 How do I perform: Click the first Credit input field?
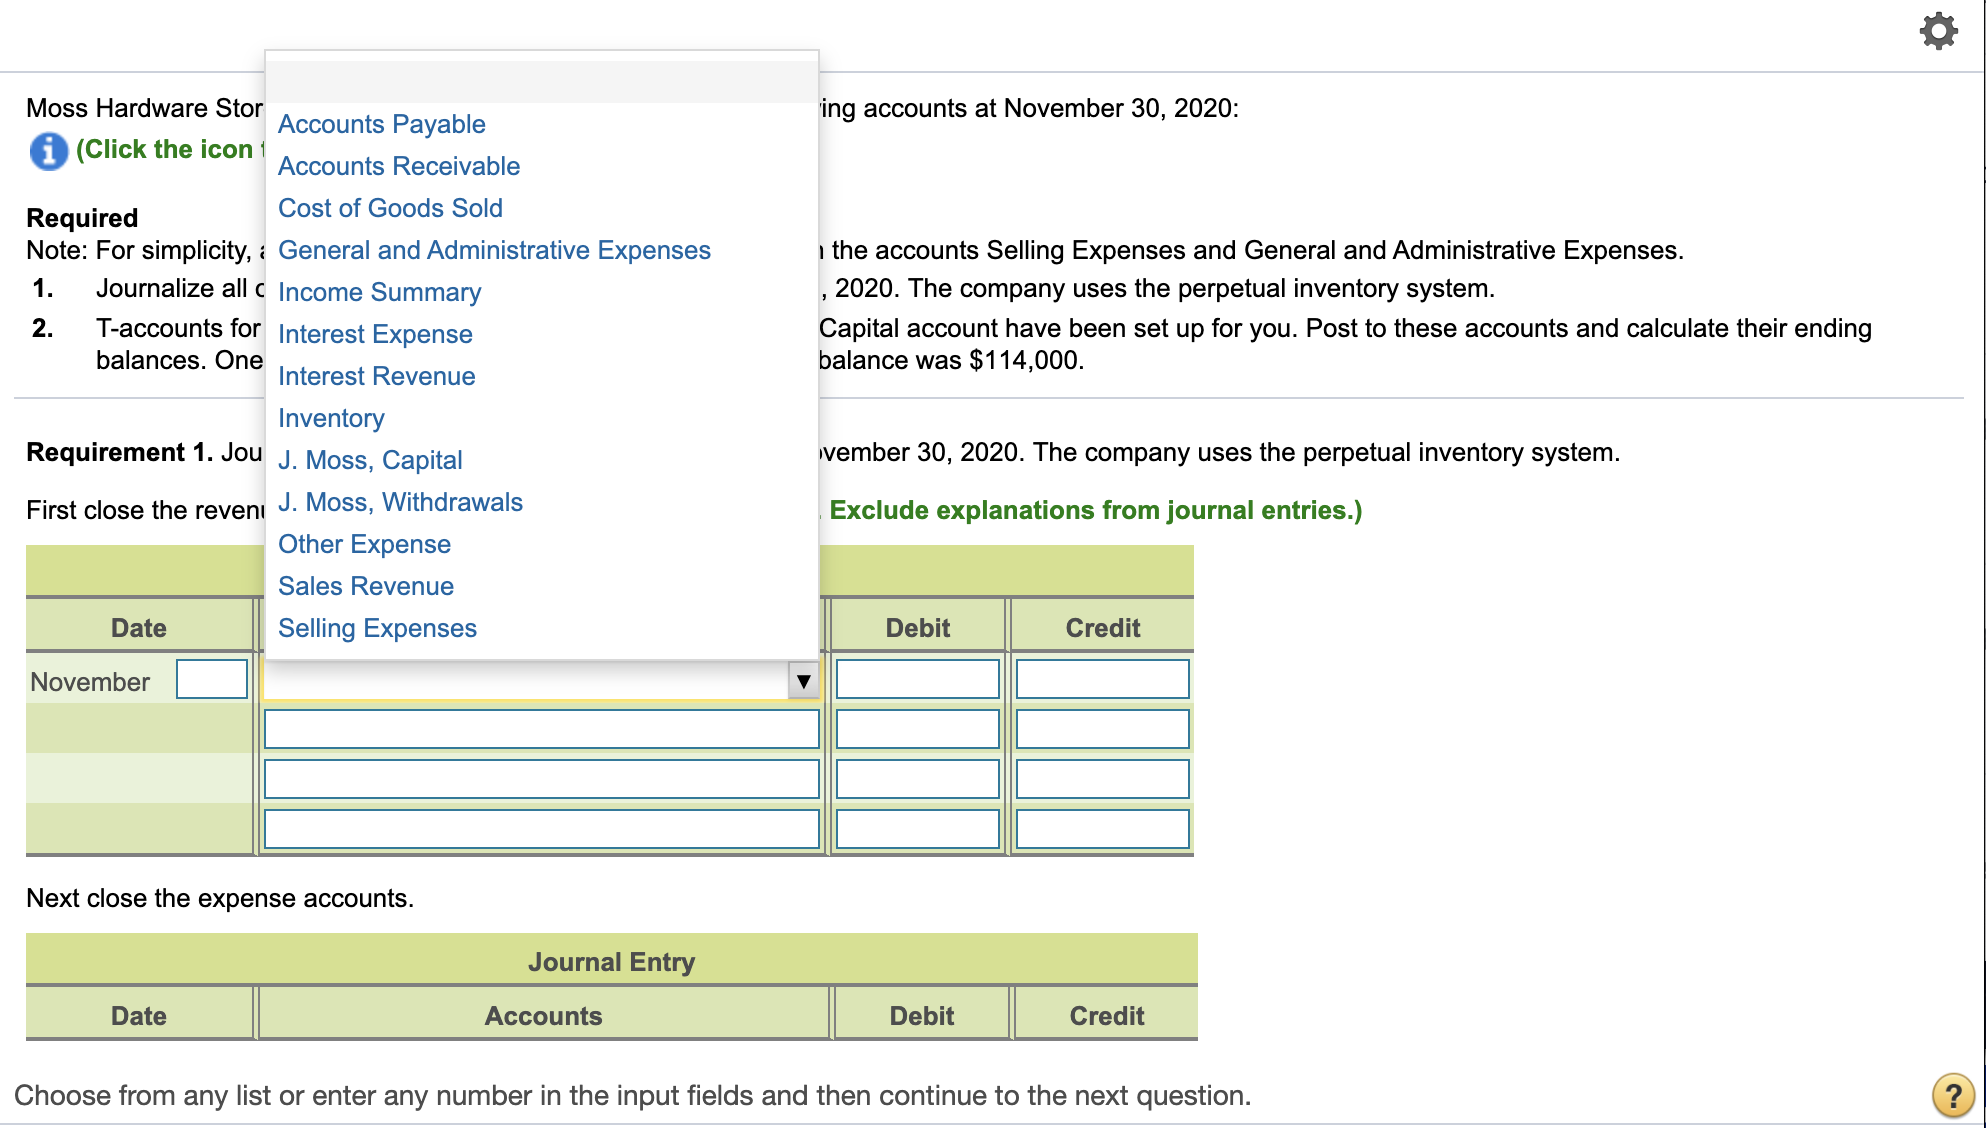[x=1102, y=679]
